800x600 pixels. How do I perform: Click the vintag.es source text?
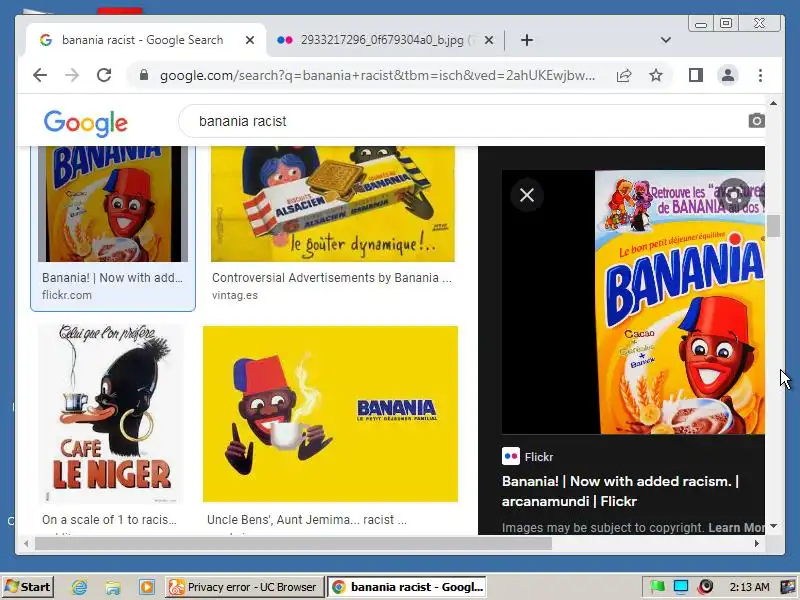pyautogui.click(x=235, y=295)
